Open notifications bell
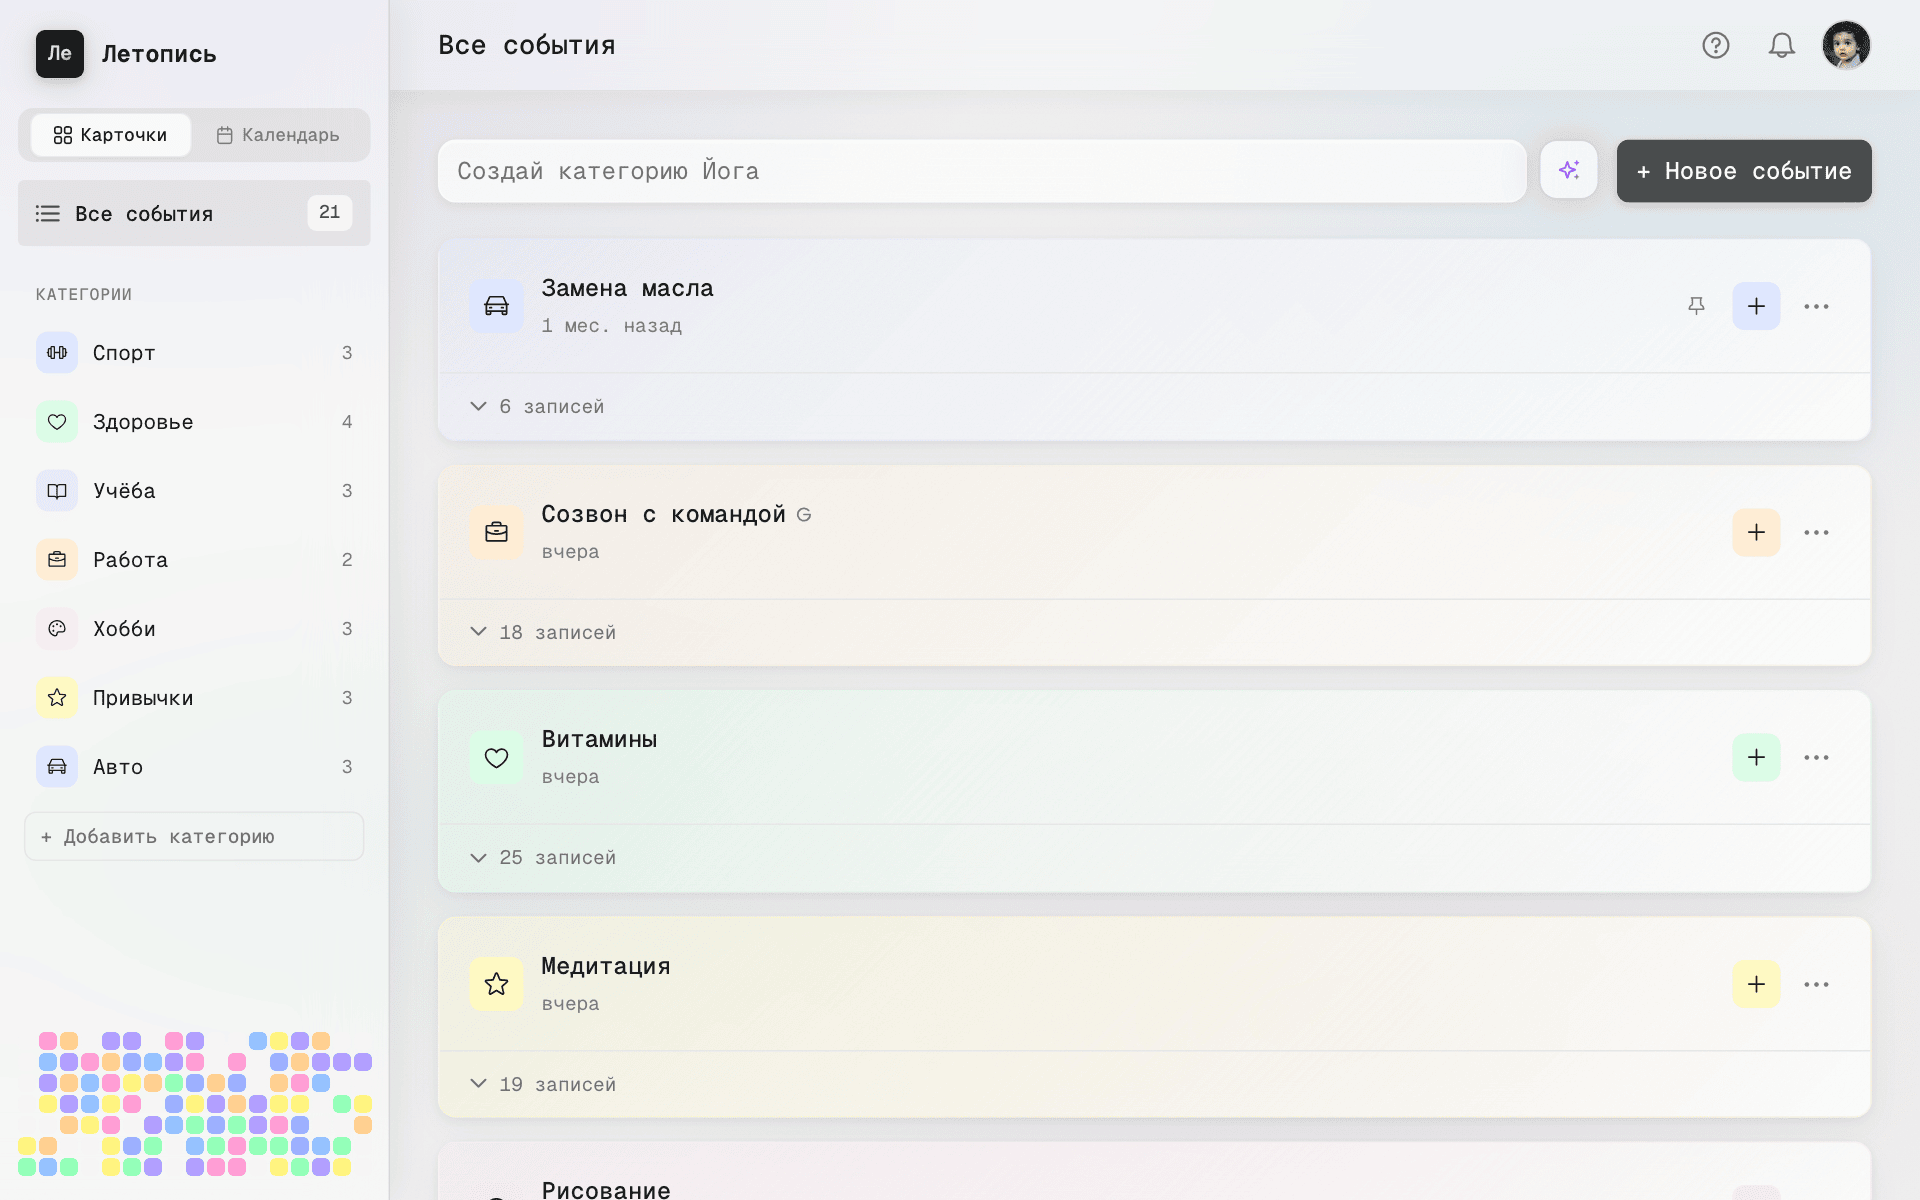This screenshot has width=1920, height=1200. pos(1781,45)
